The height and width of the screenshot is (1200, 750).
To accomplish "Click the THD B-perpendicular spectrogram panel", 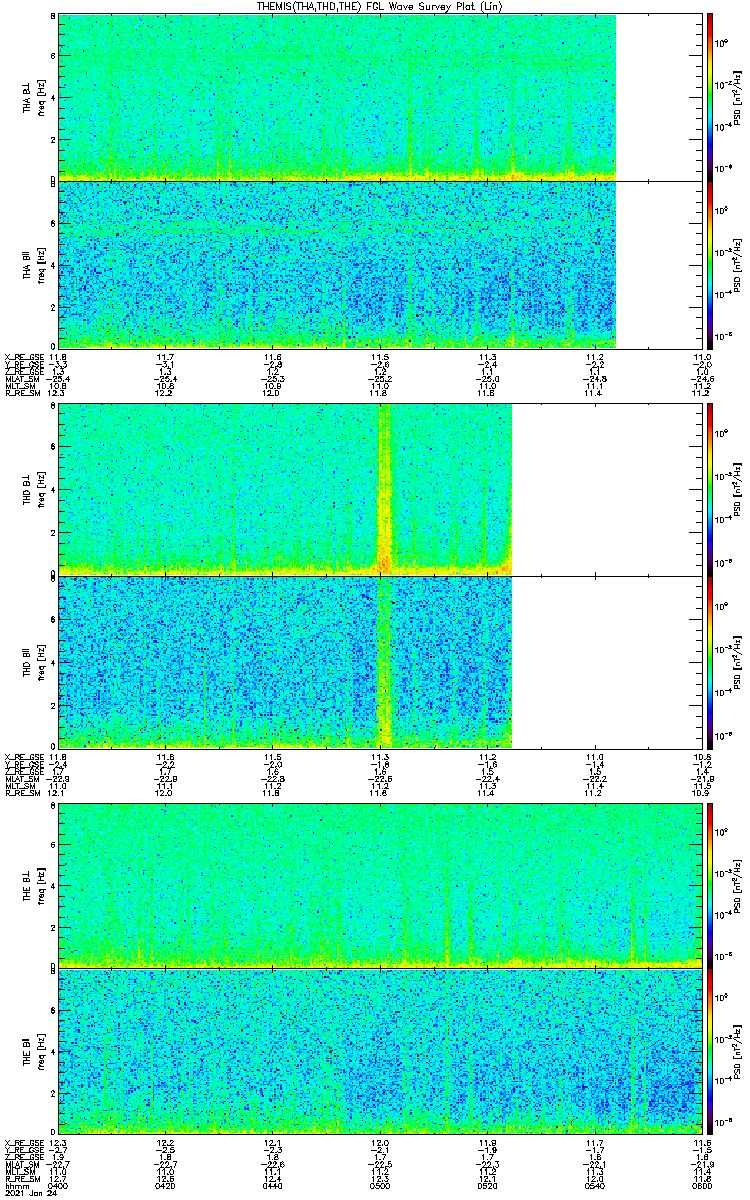I will [379, 489].
